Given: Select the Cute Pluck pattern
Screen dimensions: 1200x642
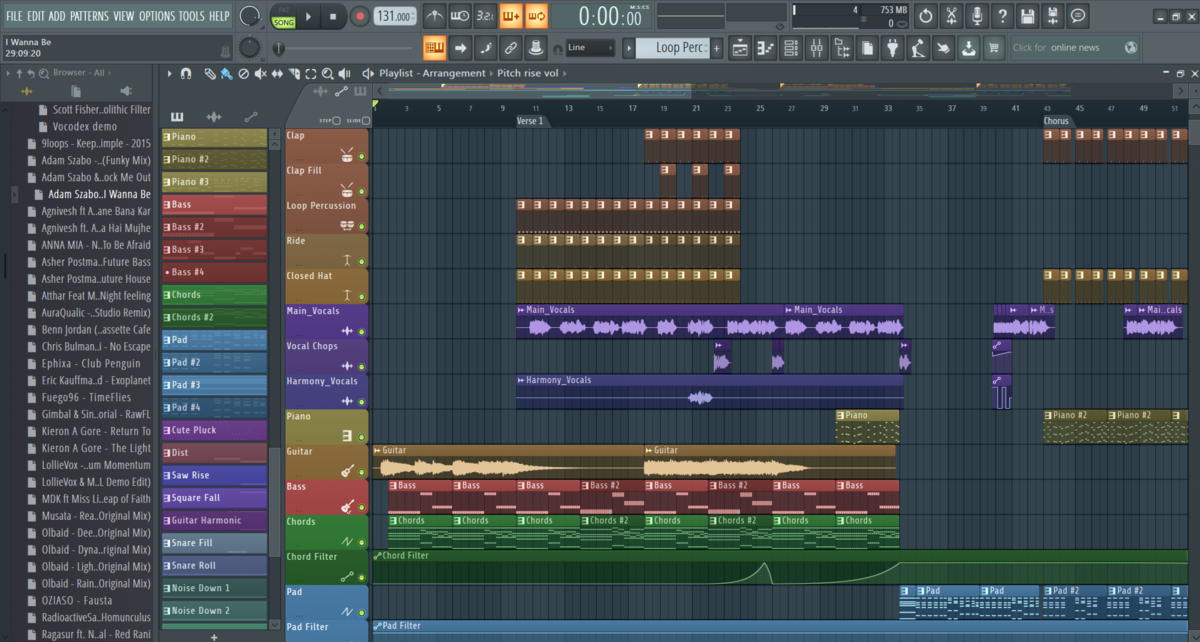Looking at the screenshot, I should (215, 430).
